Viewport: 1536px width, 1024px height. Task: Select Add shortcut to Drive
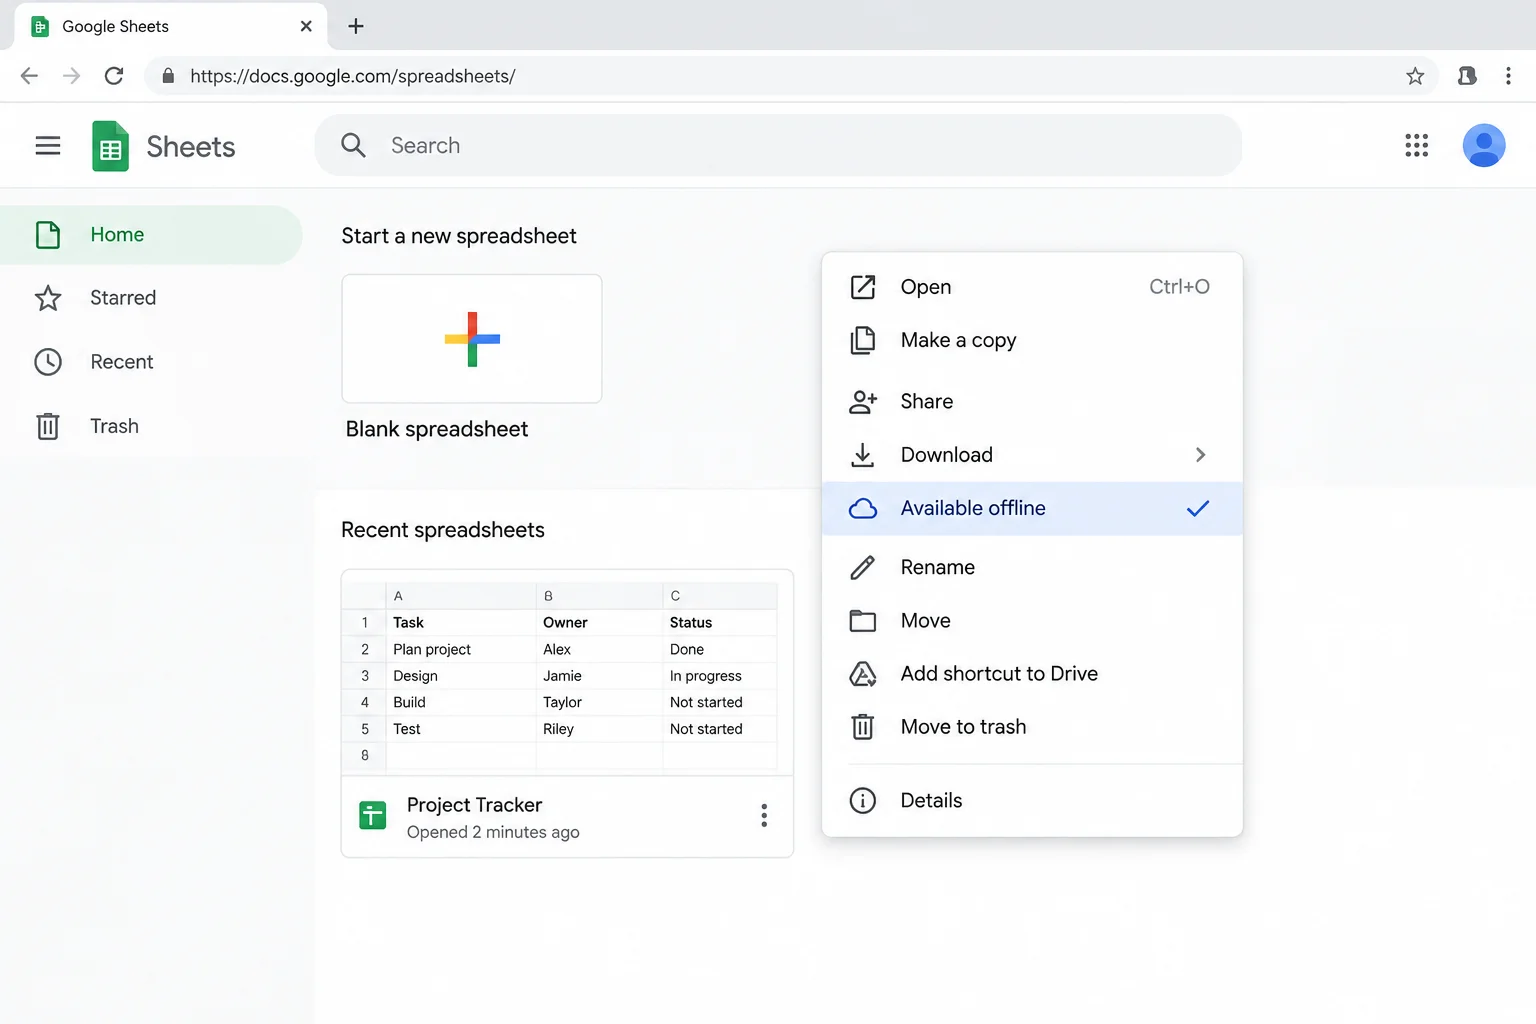[1032, 674]
